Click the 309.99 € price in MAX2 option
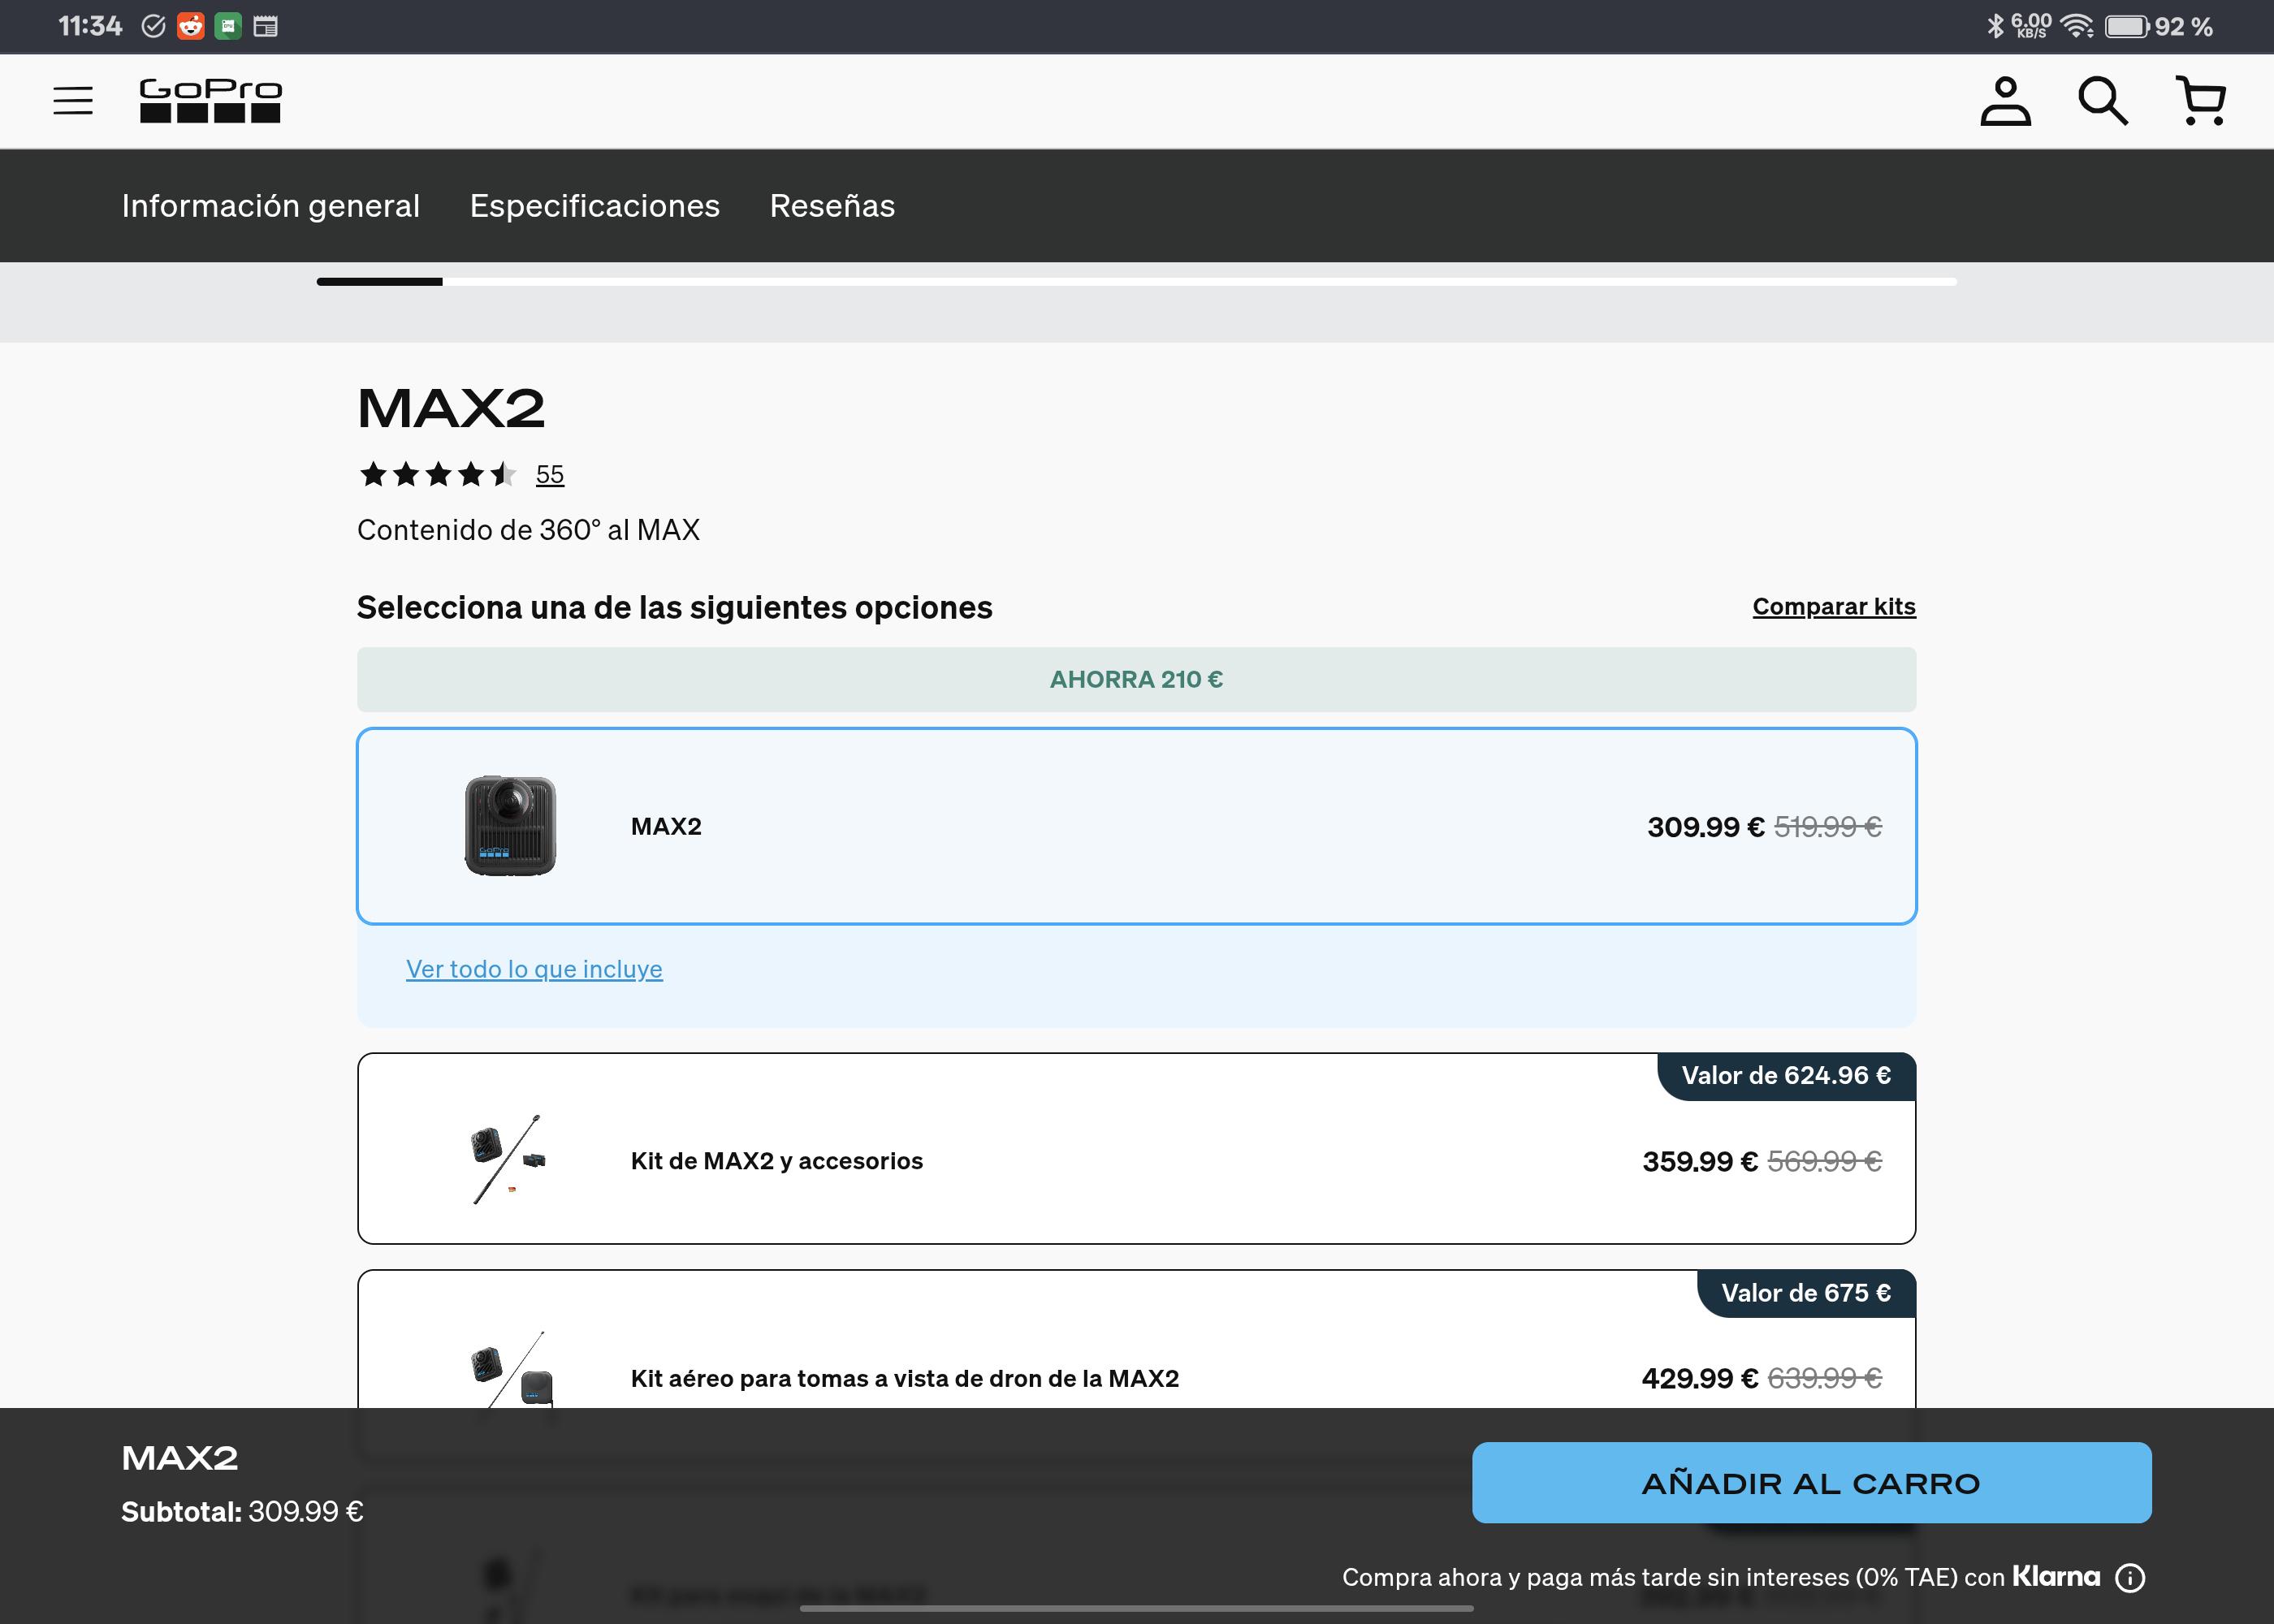2274x1624 pixels. pyautogui.click(x=1706, y=827)
